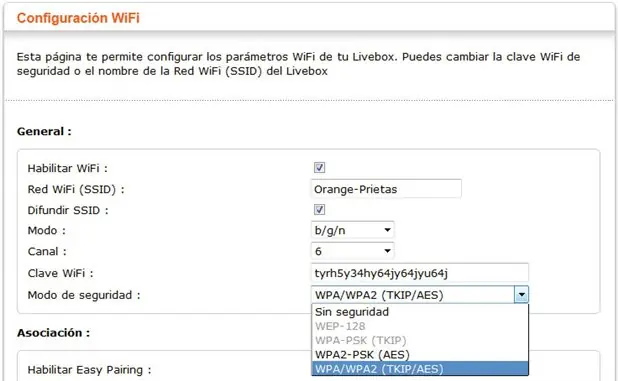Choose the WPA-PSK (TKIP) option

tap(420, 340)
